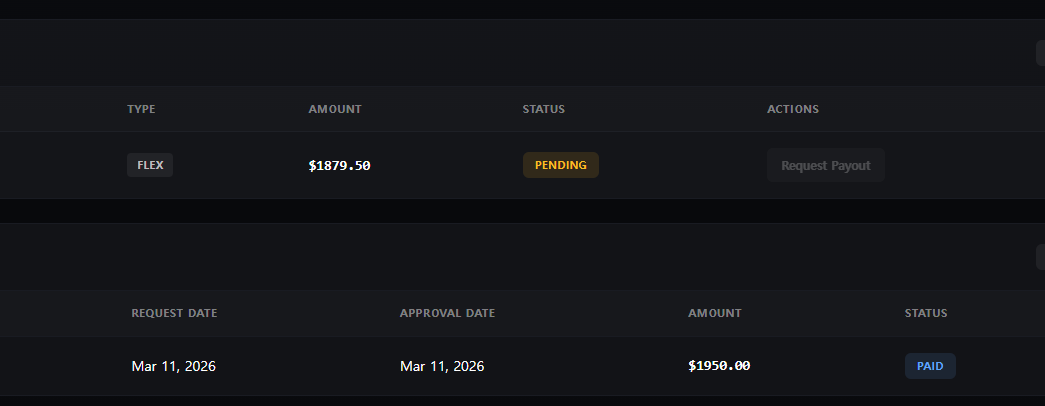Viewport: 1045px width, 406px height.
Task: Click the STATUS header above PAID
Action: coord(926,313)
